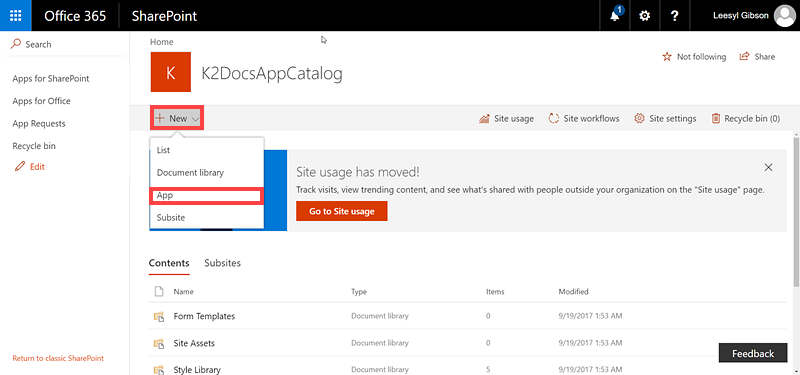Click the K2DocsAppCatalog site title
800x375 pixels.
(272, 73)
